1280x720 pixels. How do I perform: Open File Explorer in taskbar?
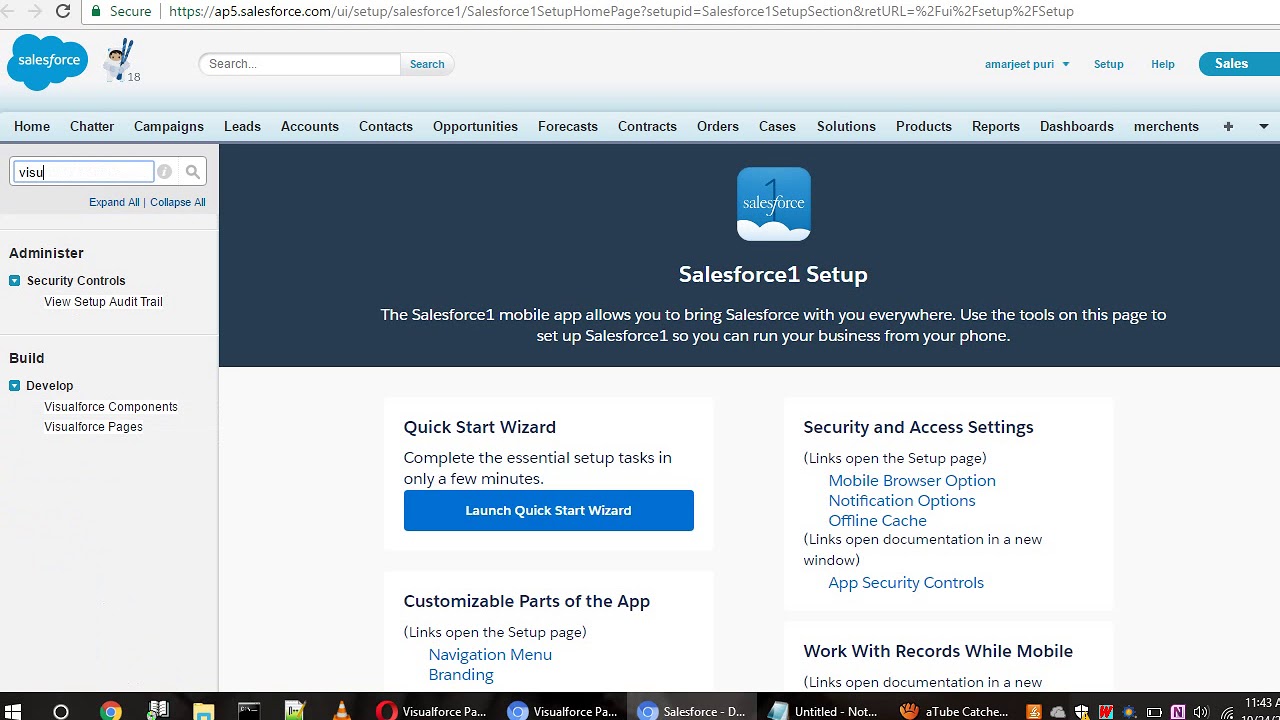203,711
